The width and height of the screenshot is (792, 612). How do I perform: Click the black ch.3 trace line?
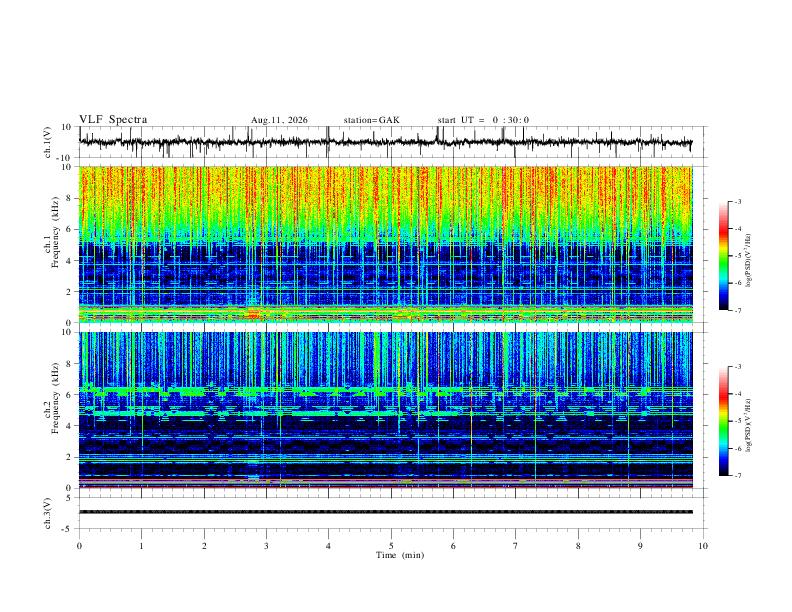click(386, 512)
